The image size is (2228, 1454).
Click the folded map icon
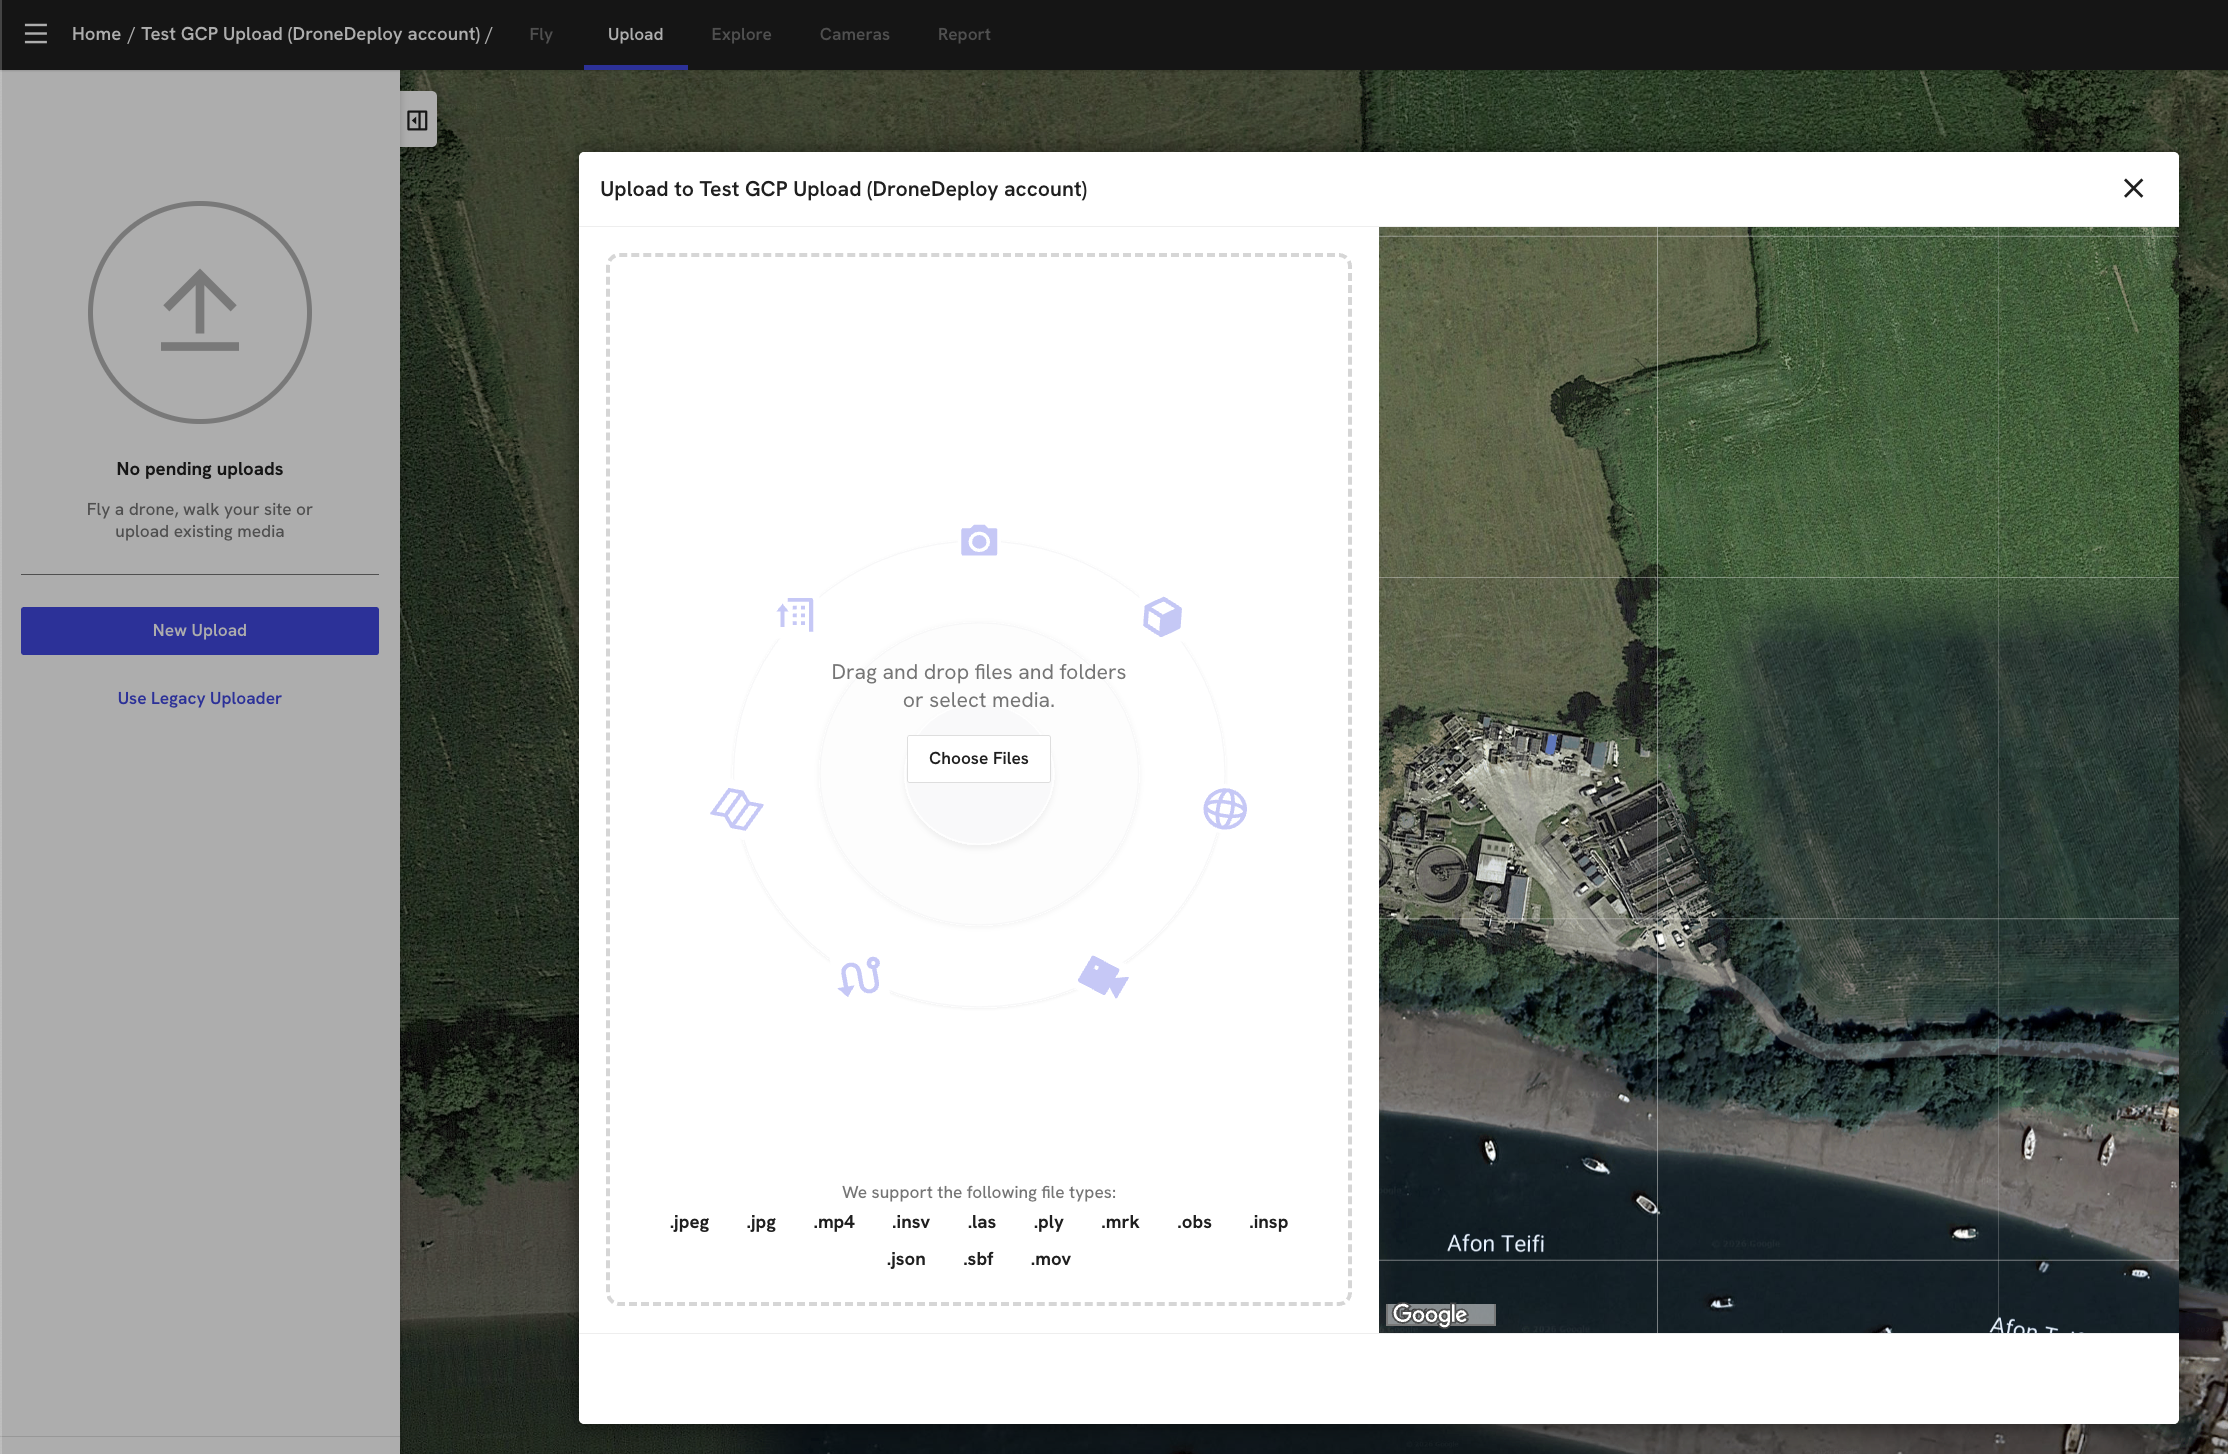pos(737,809)
